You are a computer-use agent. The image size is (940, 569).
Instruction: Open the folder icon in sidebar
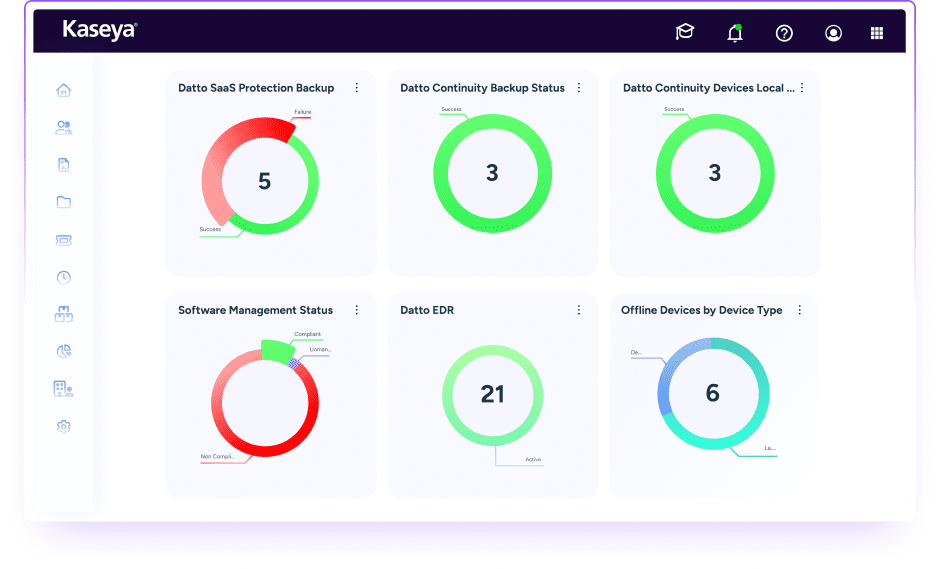tap(64, 202)
